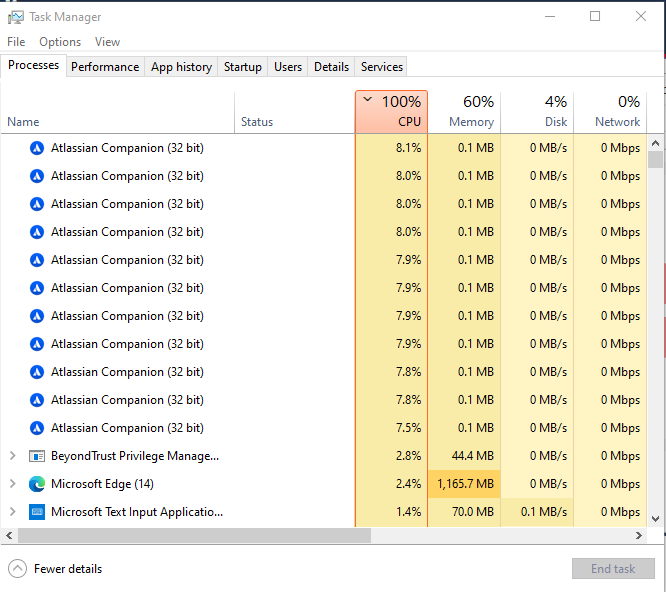The width and height of the screenshot is (666, 592).
Task: Click the horizontal scrollbar thumb
Action: pyautogui.click(x=194, y=536)
